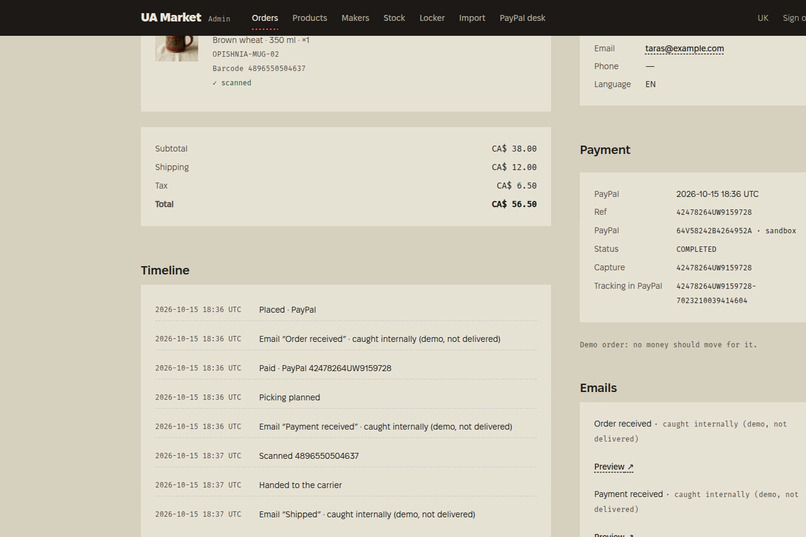The image size is (806, 537).
Task: Click timeline entry Handed to the carrier
Action: (300, 485)
